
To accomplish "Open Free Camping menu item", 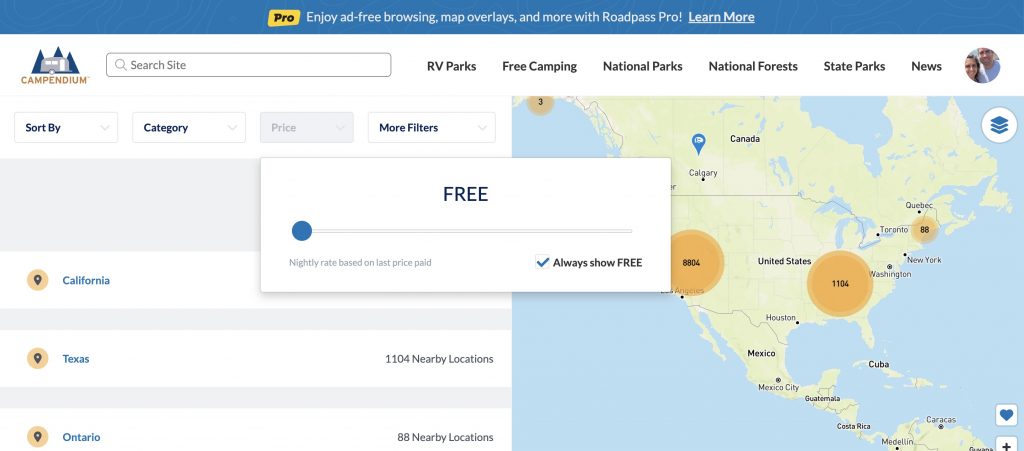I will click(x=539, y=66).
